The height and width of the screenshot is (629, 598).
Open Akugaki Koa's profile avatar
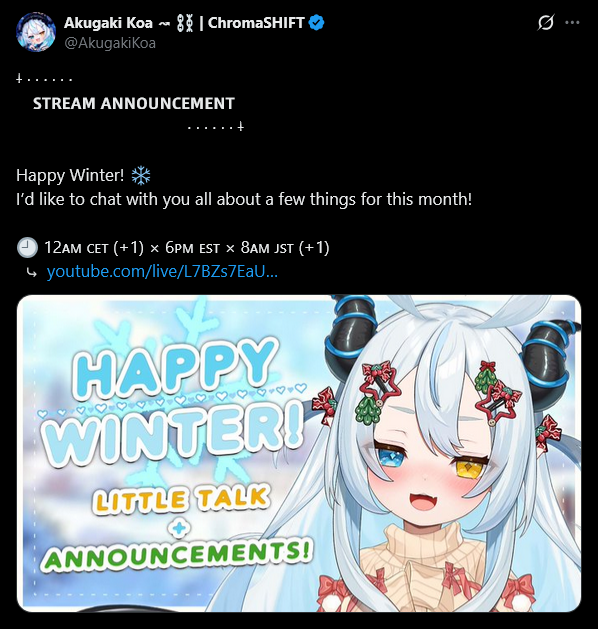[36, 32]
